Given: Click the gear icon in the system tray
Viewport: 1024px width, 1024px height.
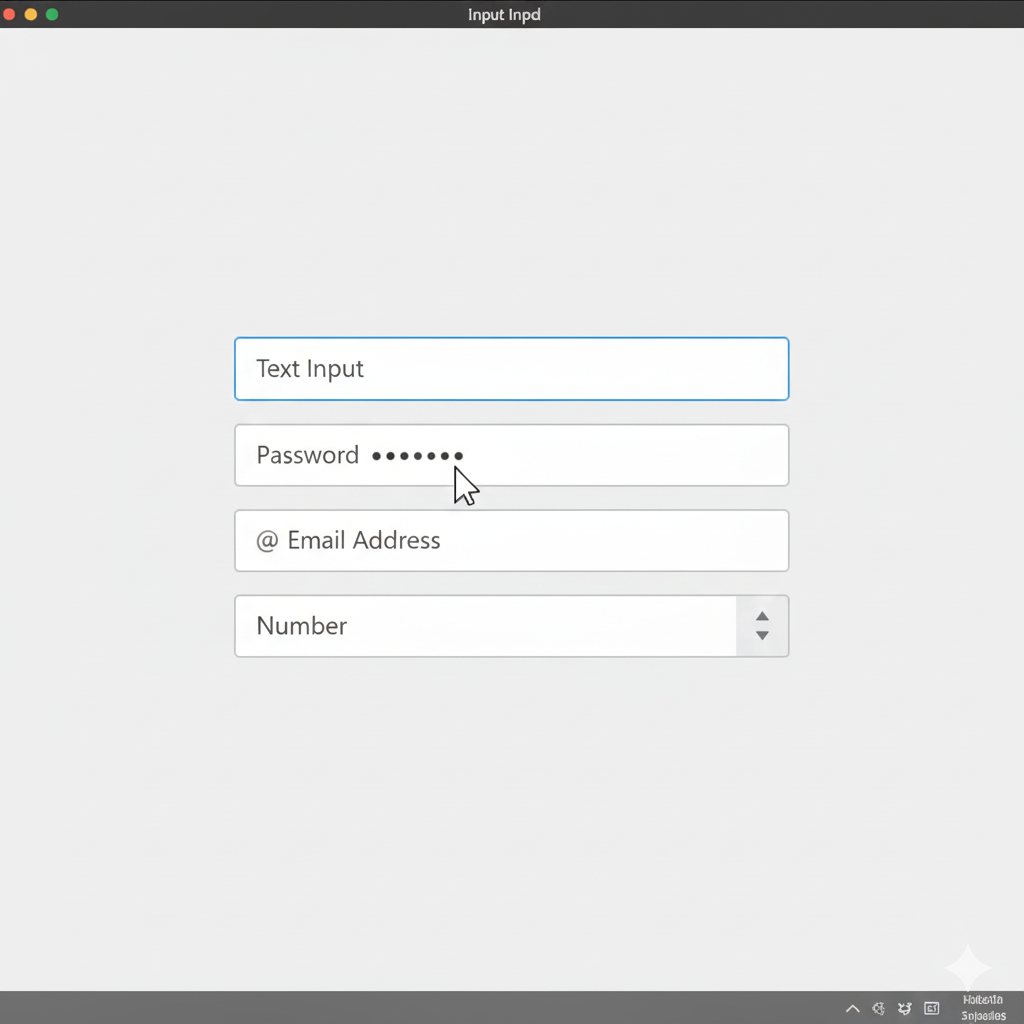Looking at the screenshot, I should tap(878, 1008).
